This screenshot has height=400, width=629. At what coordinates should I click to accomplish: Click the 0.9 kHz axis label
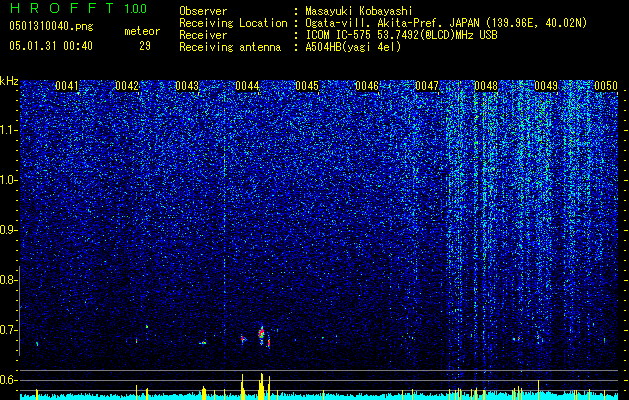click(9, 230)
